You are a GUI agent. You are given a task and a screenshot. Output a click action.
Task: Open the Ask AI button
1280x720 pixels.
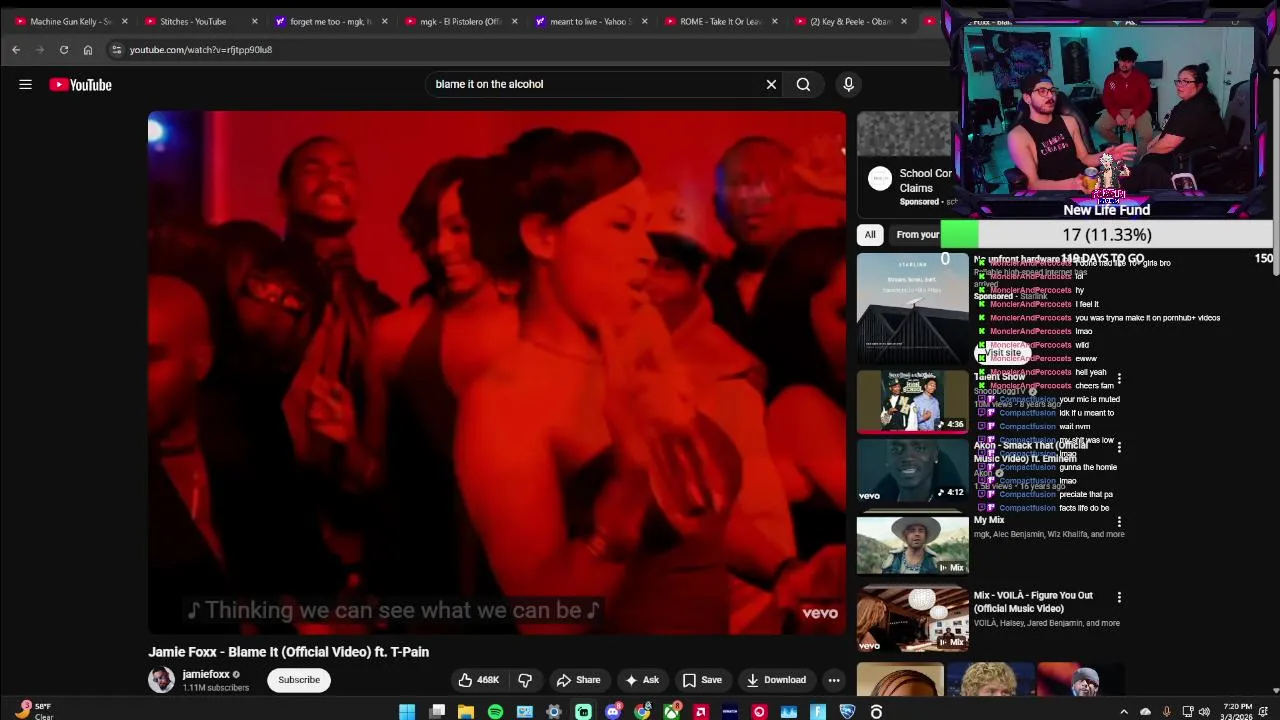tap(642, 680)
